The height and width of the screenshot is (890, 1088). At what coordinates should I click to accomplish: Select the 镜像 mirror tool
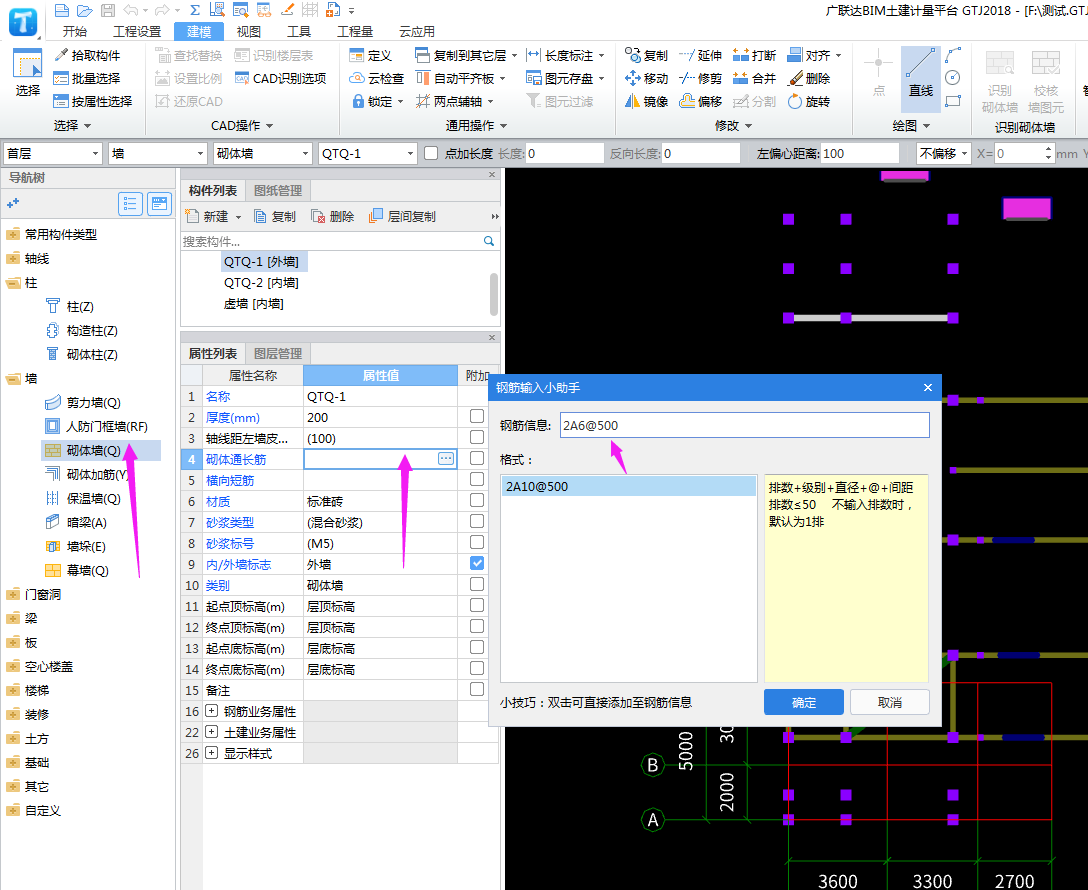(646, 101)
